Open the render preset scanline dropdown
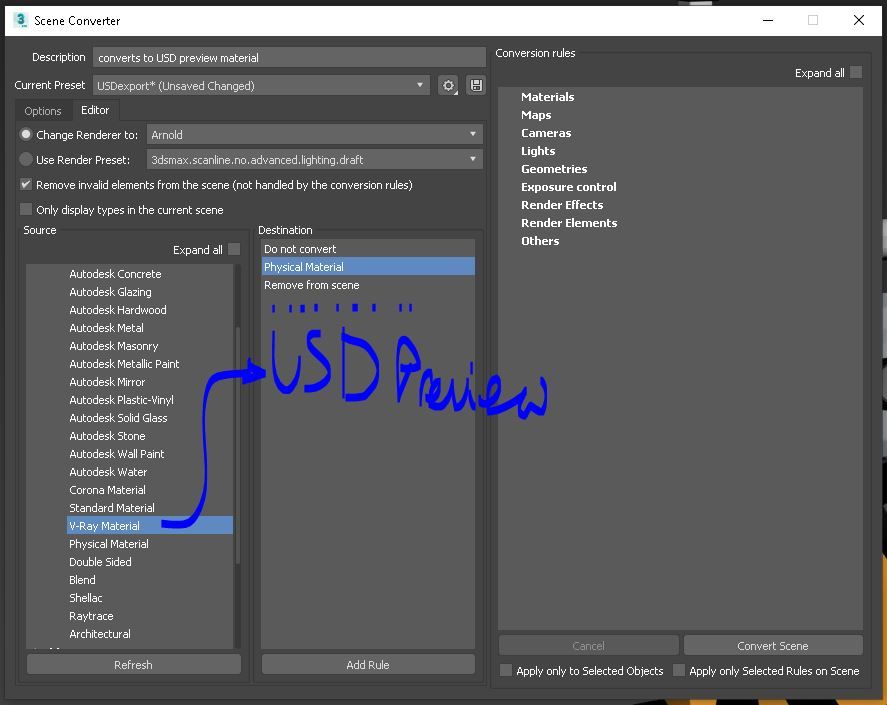The height and width of the screenshot is (705, 887). click(315, 160)
